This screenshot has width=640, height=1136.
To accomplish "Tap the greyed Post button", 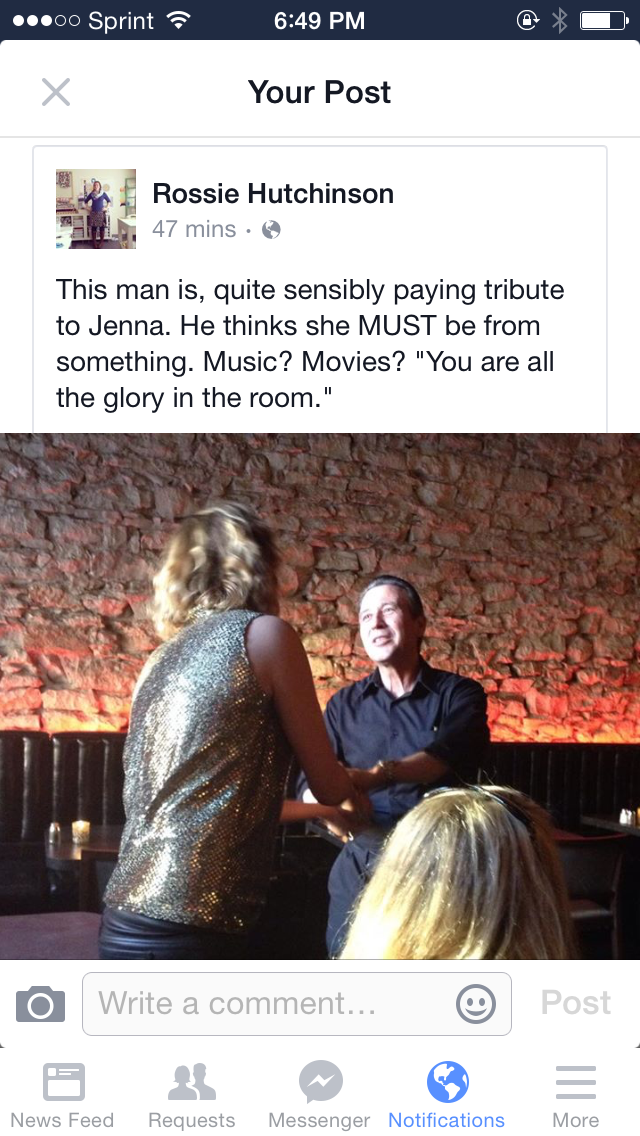I will click(x=575, y=1003).
